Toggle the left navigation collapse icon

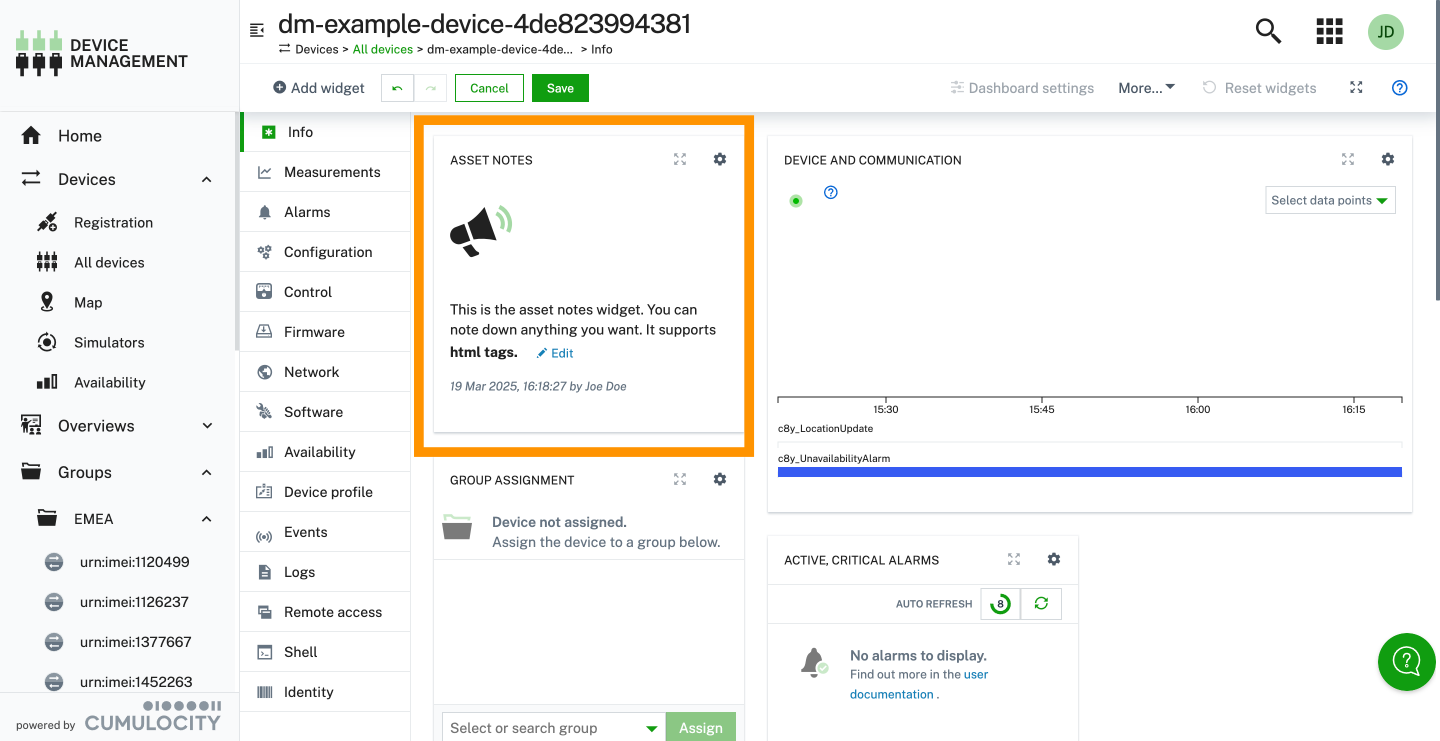pyautogui.click(x=257, y=29)
